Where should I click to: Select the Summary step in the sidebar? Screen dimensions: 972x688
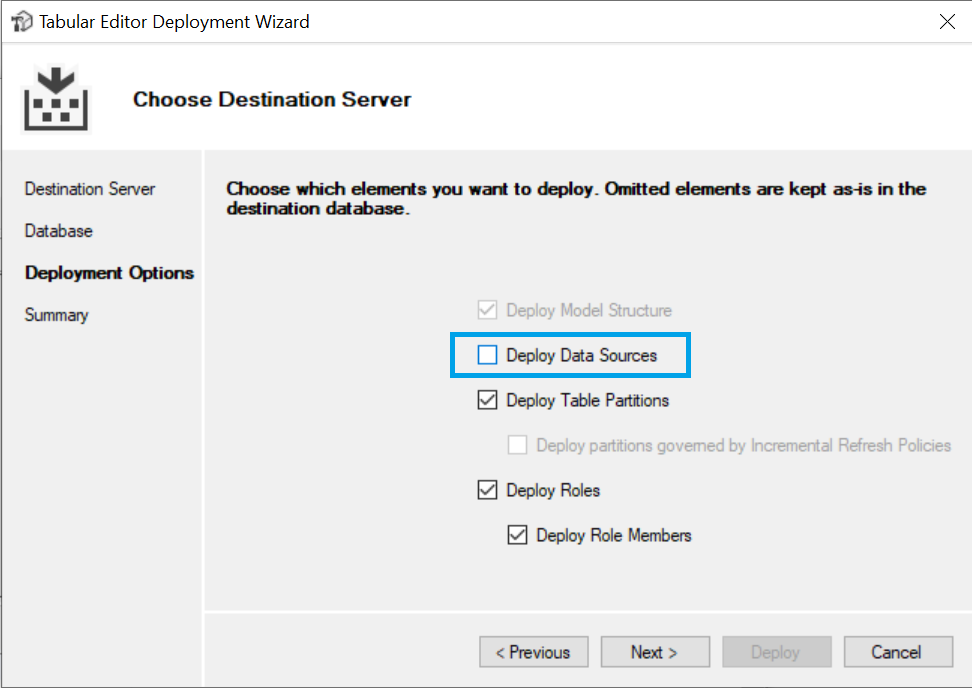click(56, 315)
